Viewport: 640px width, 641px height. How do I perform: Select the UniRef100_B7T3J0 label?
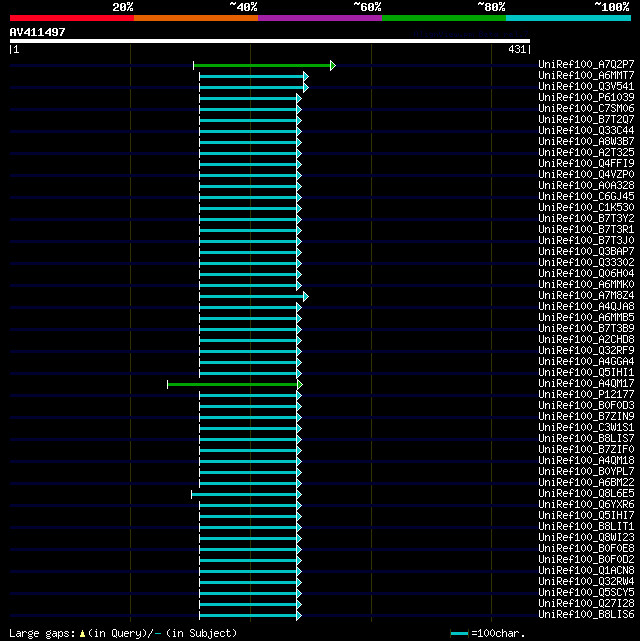click(586, 240)
